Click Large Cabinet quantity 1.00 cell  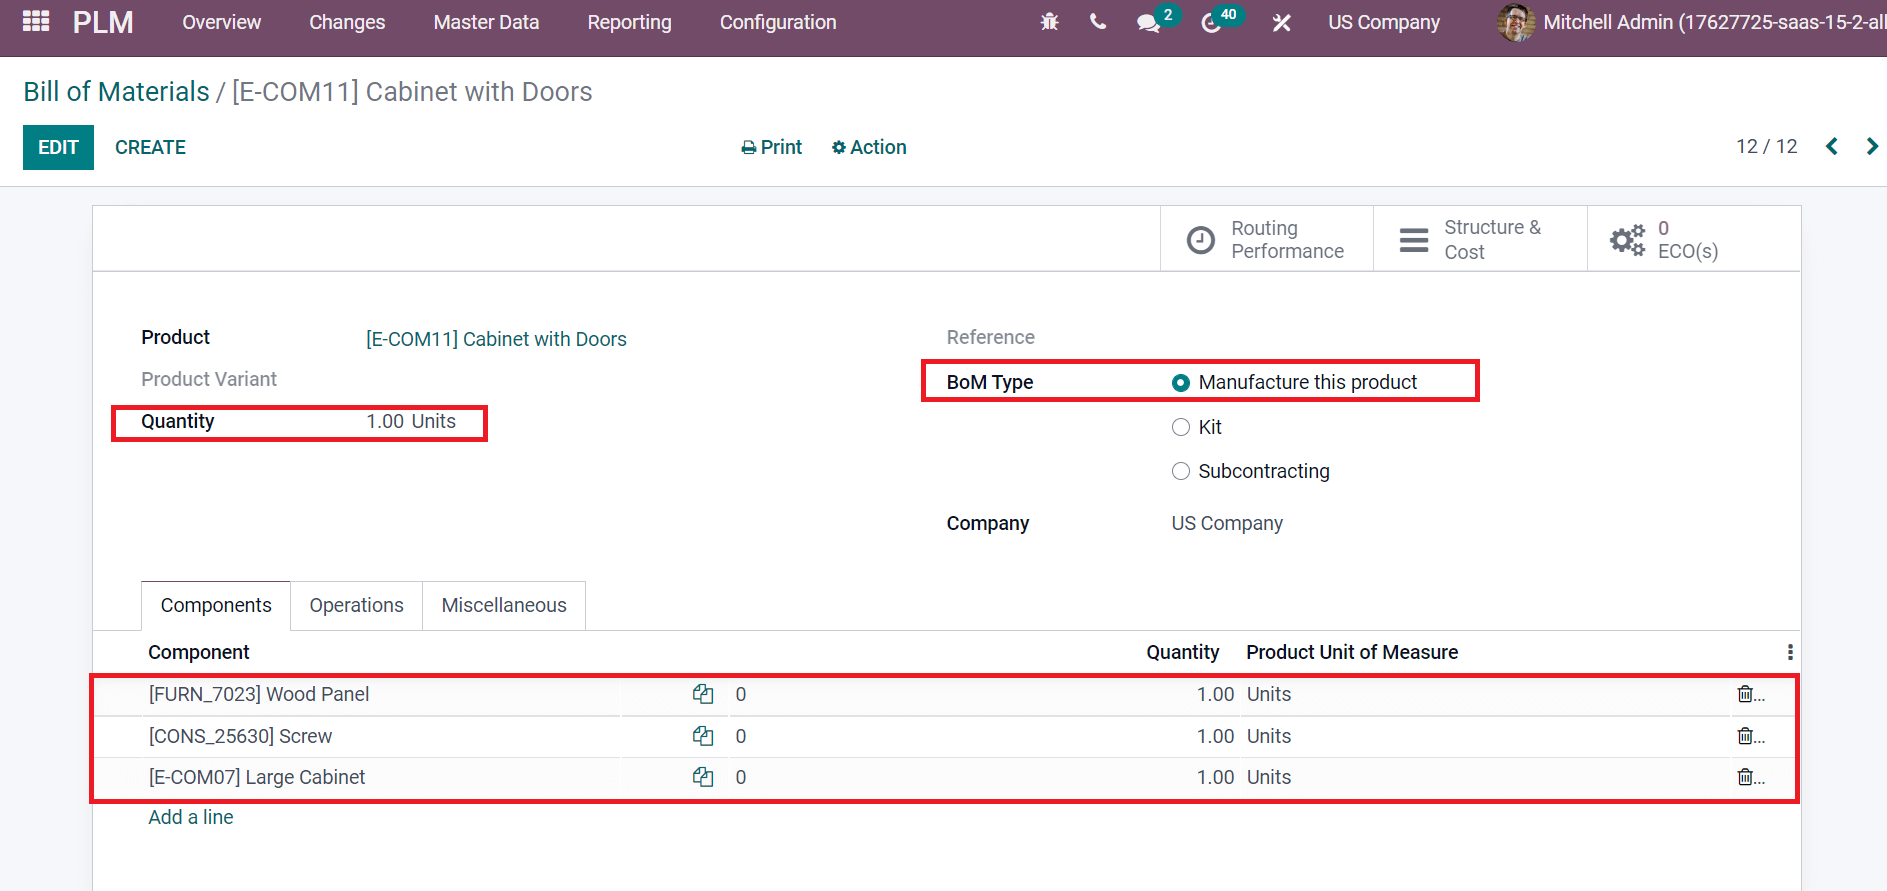coord(1215,777)
